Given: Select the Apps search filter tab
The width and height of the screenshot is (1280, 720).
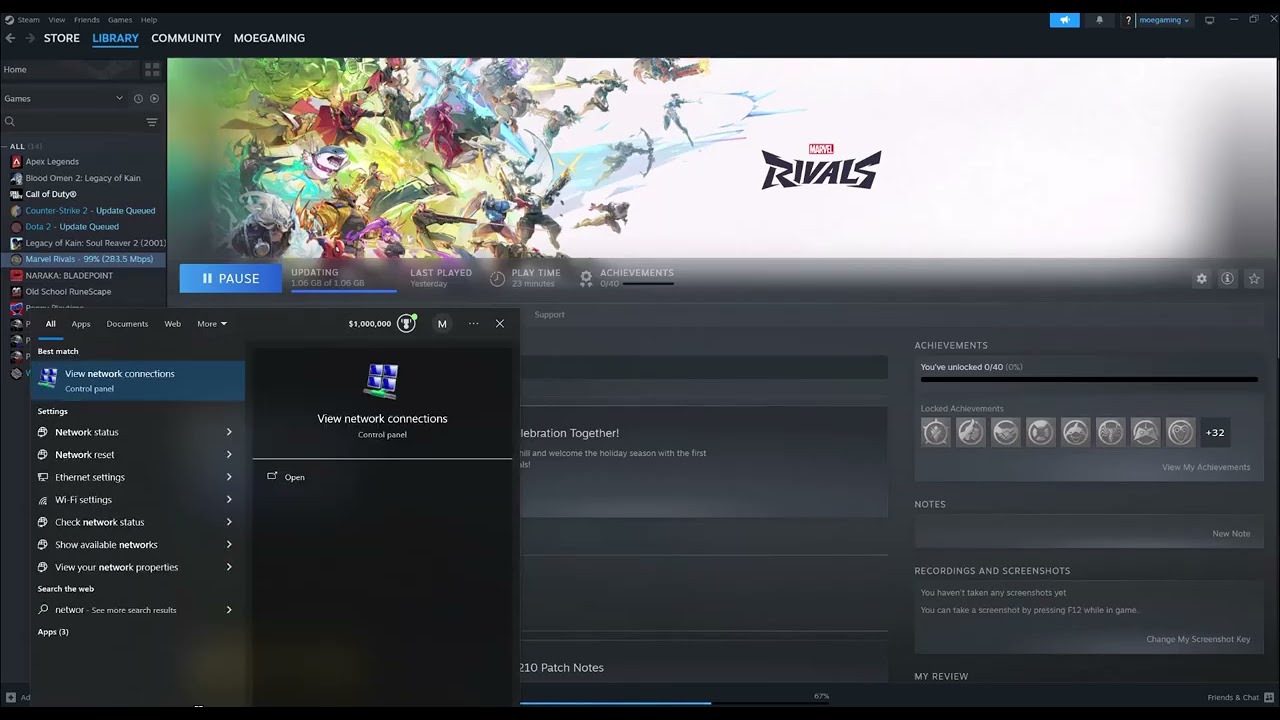Looking at the screenshot, I should pos(81,324).
